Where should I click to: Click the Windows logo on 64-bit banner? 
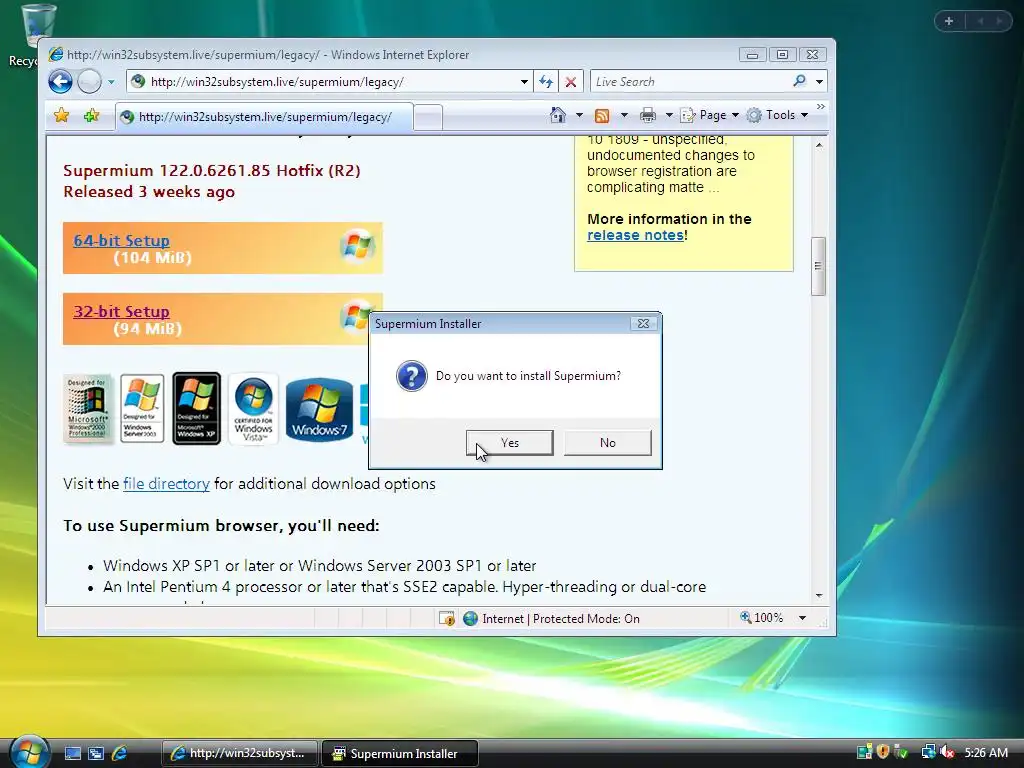(358, 246)
